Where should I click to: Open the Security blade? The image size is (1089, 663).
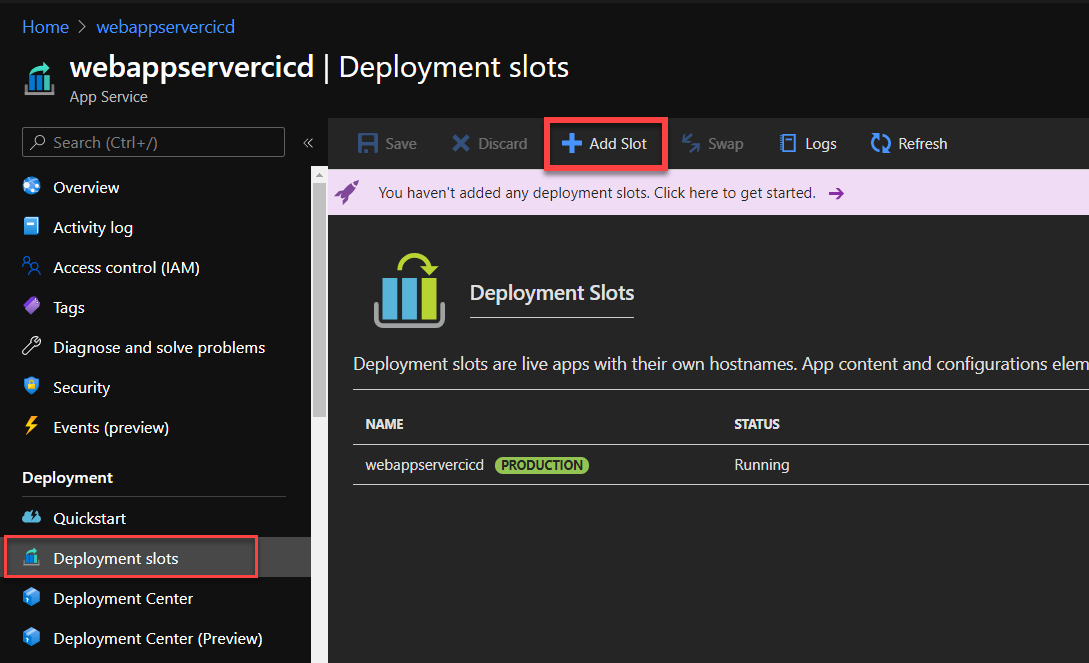tap(81, 387)
